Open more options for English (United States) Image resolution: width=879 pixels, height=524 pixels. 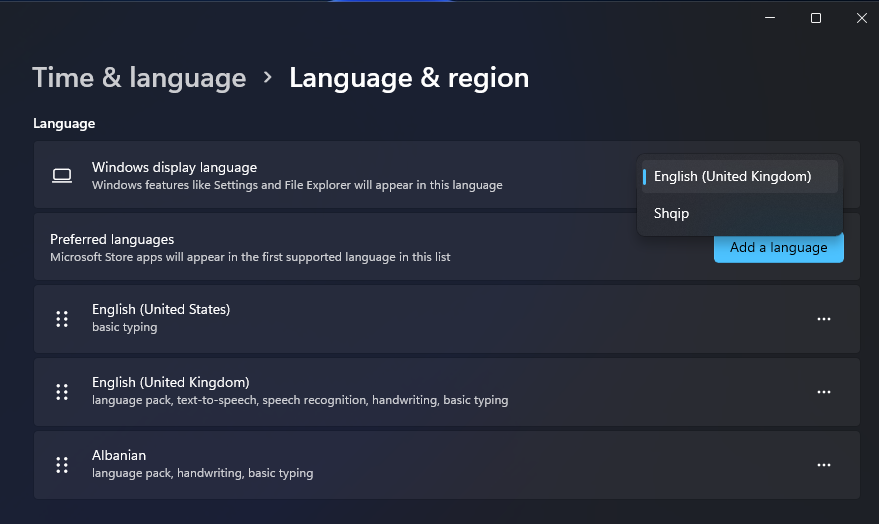coord(824,319)
